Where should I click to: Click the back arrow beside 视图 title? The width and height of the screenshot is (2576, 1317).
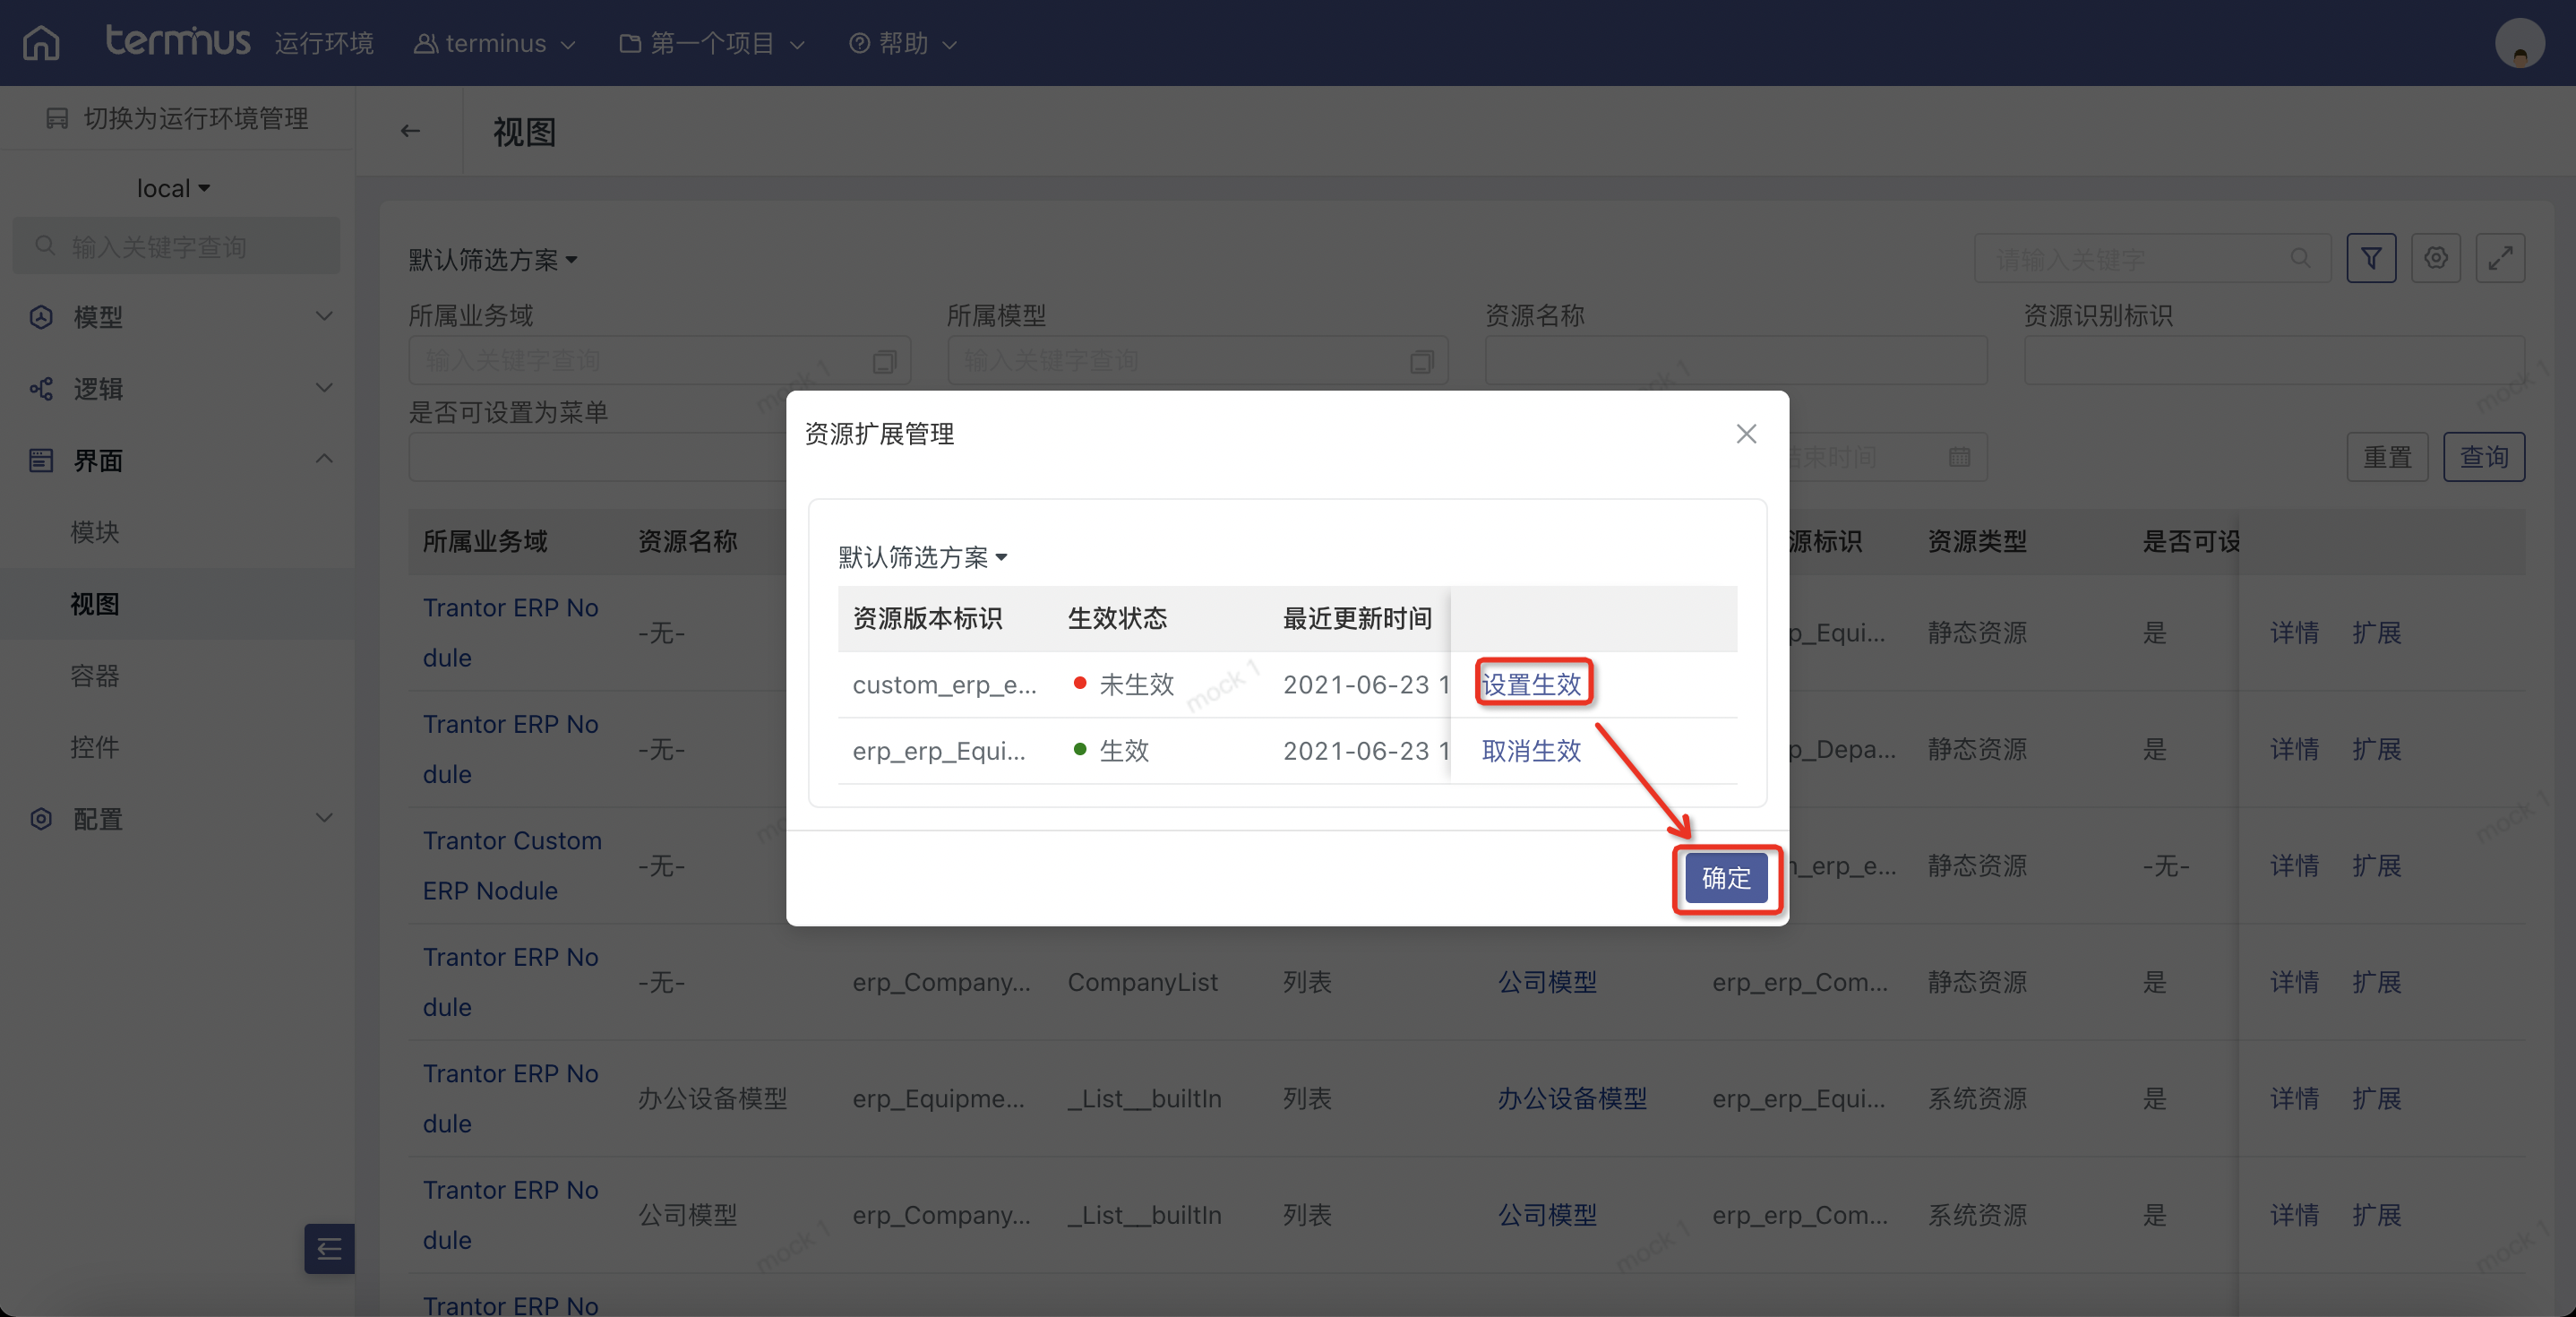click(x=410, y=131)
